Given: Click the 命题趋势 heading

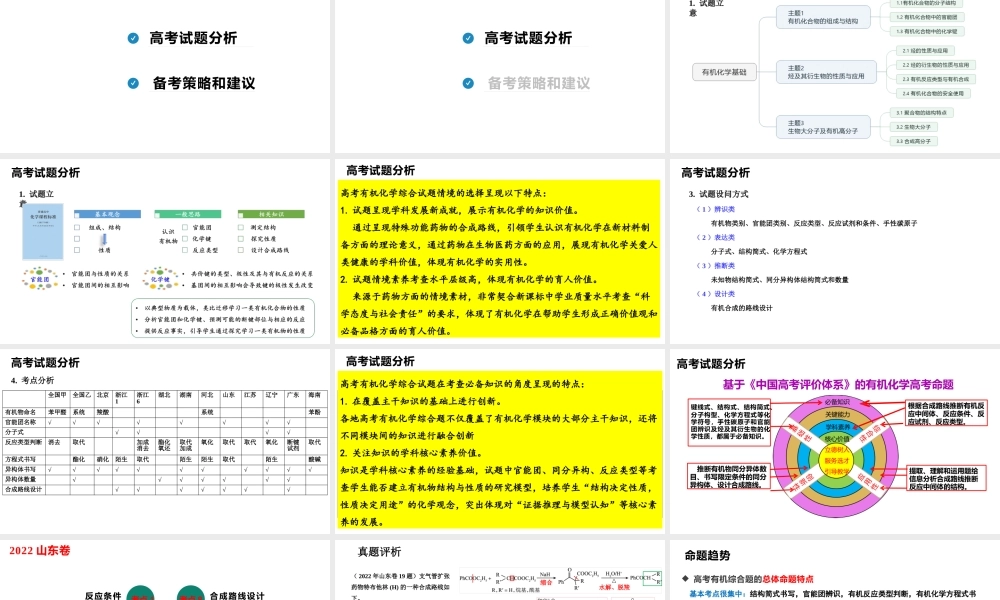Looking at the screenshot, I should point(707,555).
